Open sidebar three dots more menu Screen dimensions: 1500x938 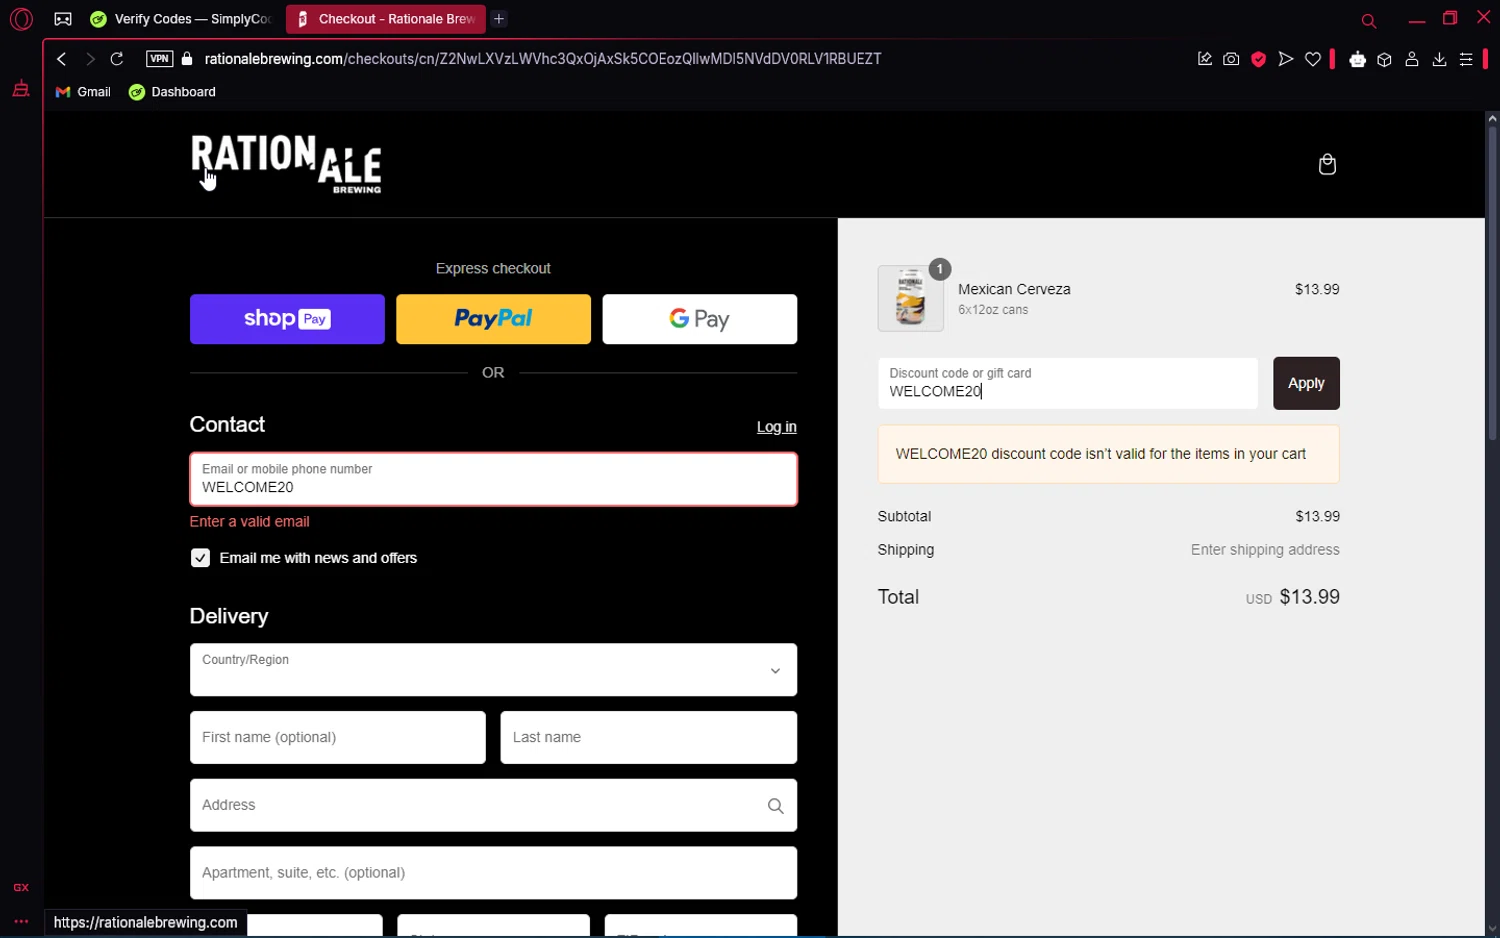[21, 921]
